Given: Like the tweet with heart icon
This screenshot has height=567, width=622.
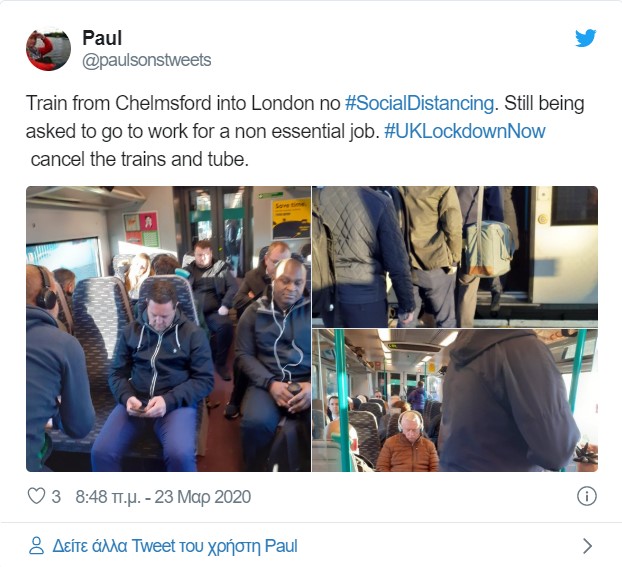Looking at the screenshot, I should pos(36,496).
